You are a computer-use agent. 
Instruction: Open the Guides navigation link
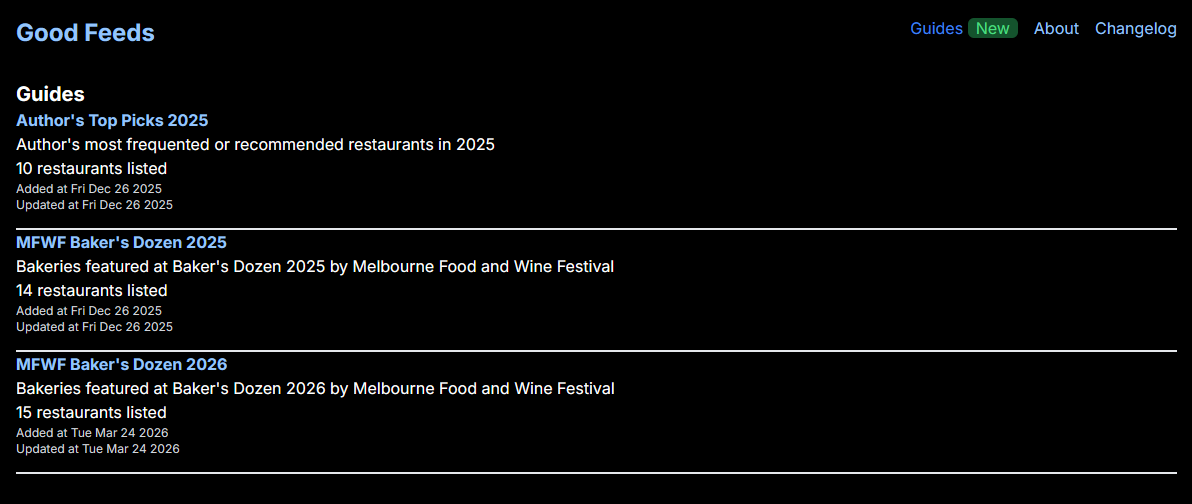pos(936,29)
